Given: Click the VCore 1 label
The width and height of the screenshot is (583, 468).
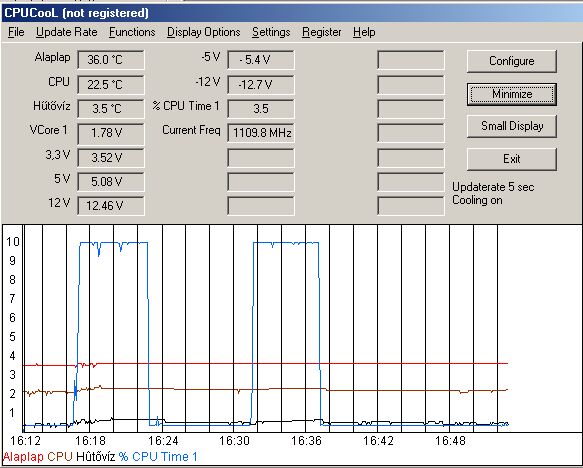Looking at the screenshot, I should [x=49, y=130].
